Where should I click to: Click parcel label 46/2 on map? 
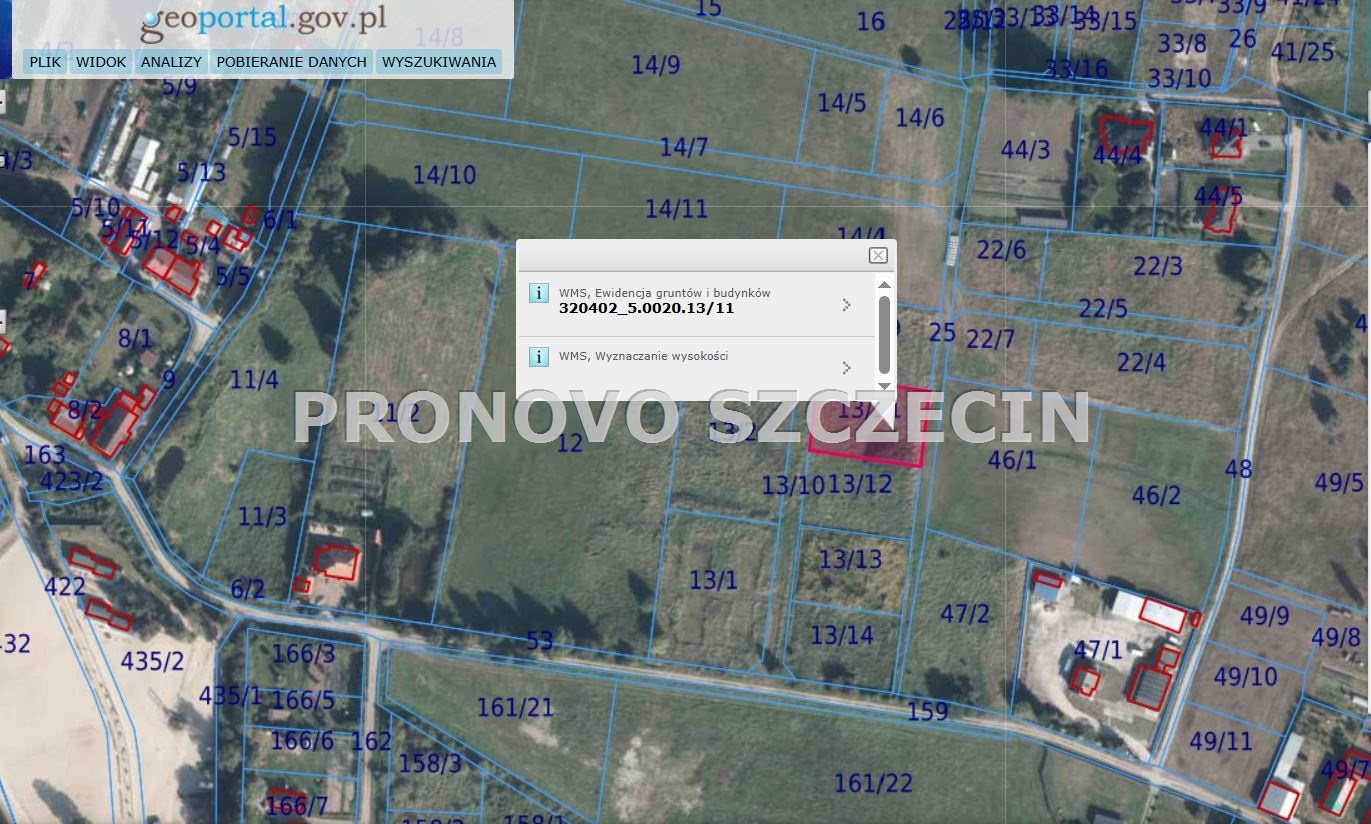(1156, 495)
